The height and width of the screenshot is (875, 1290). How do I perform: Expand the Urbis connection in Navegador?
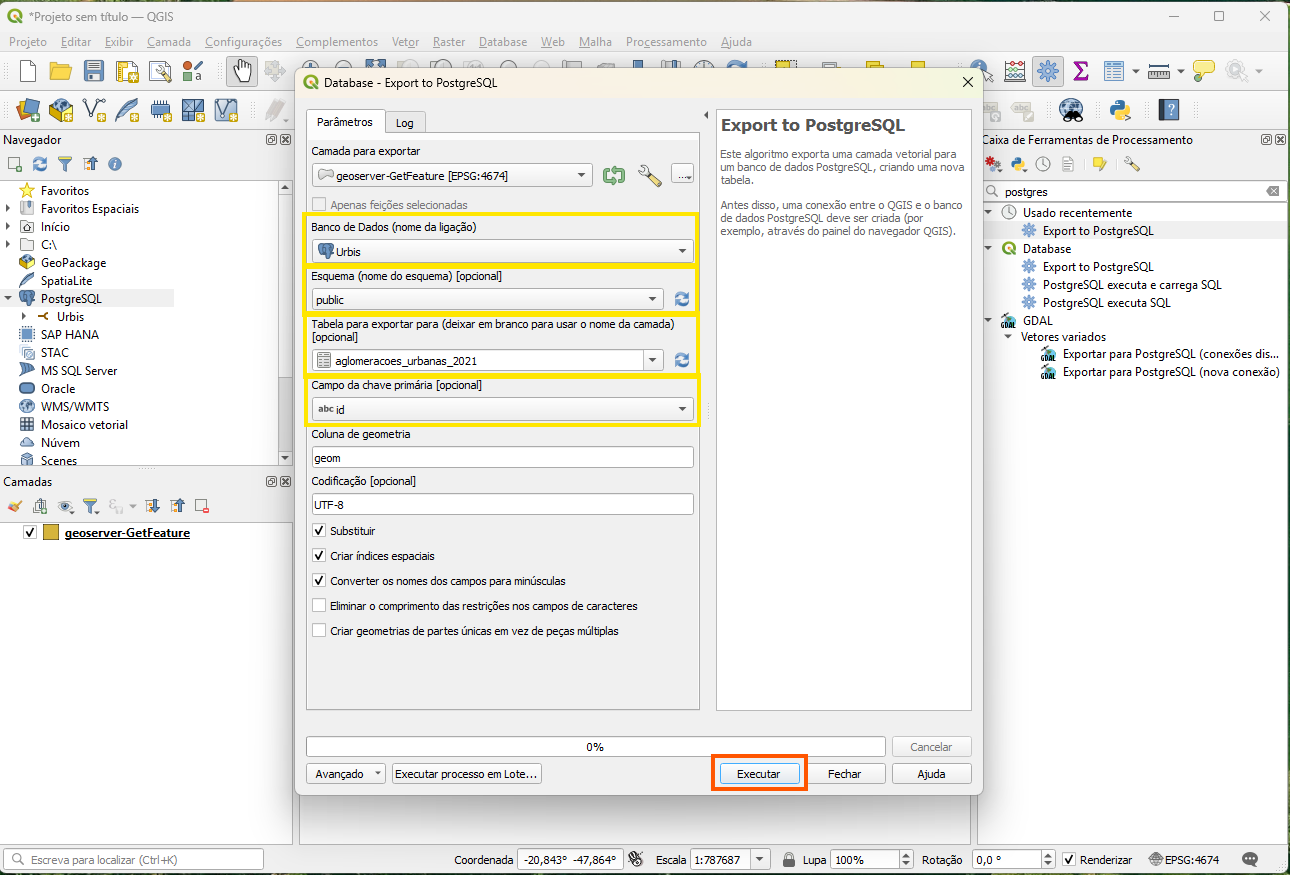(23, 317)
